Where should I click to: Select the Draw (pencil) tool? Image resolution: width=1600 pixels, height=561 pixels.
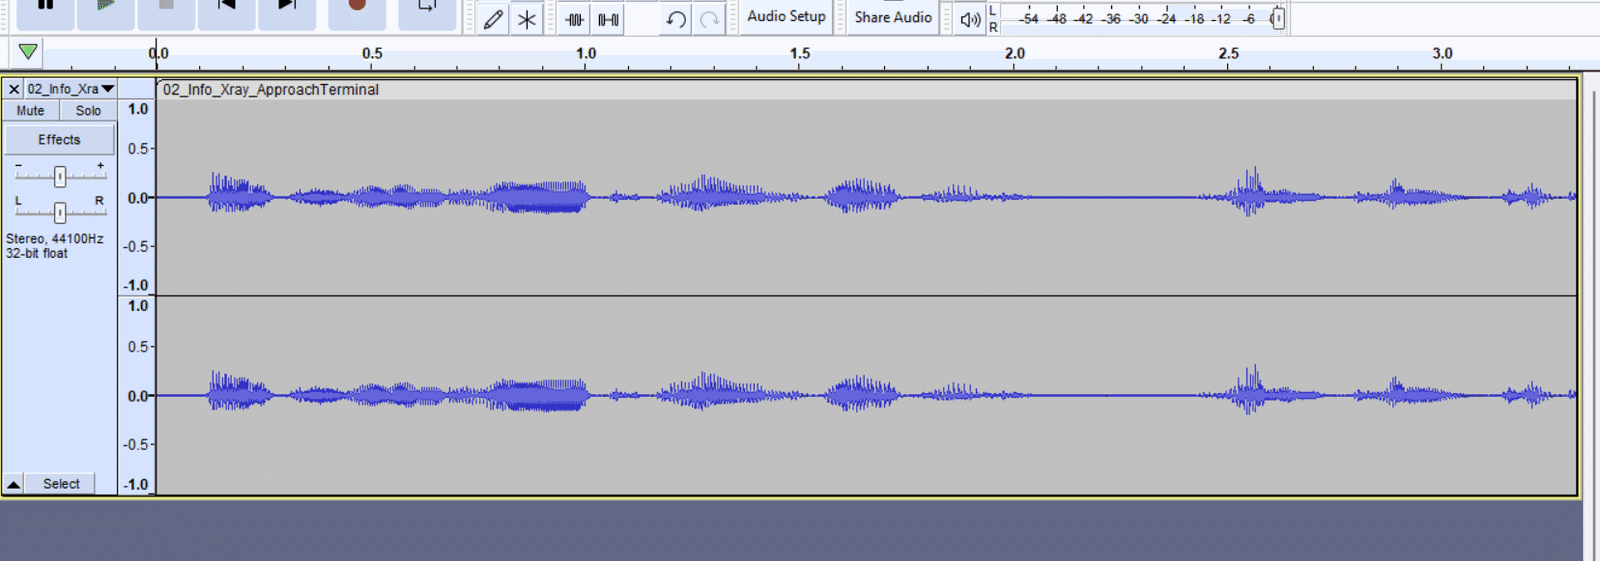point(493,19)
